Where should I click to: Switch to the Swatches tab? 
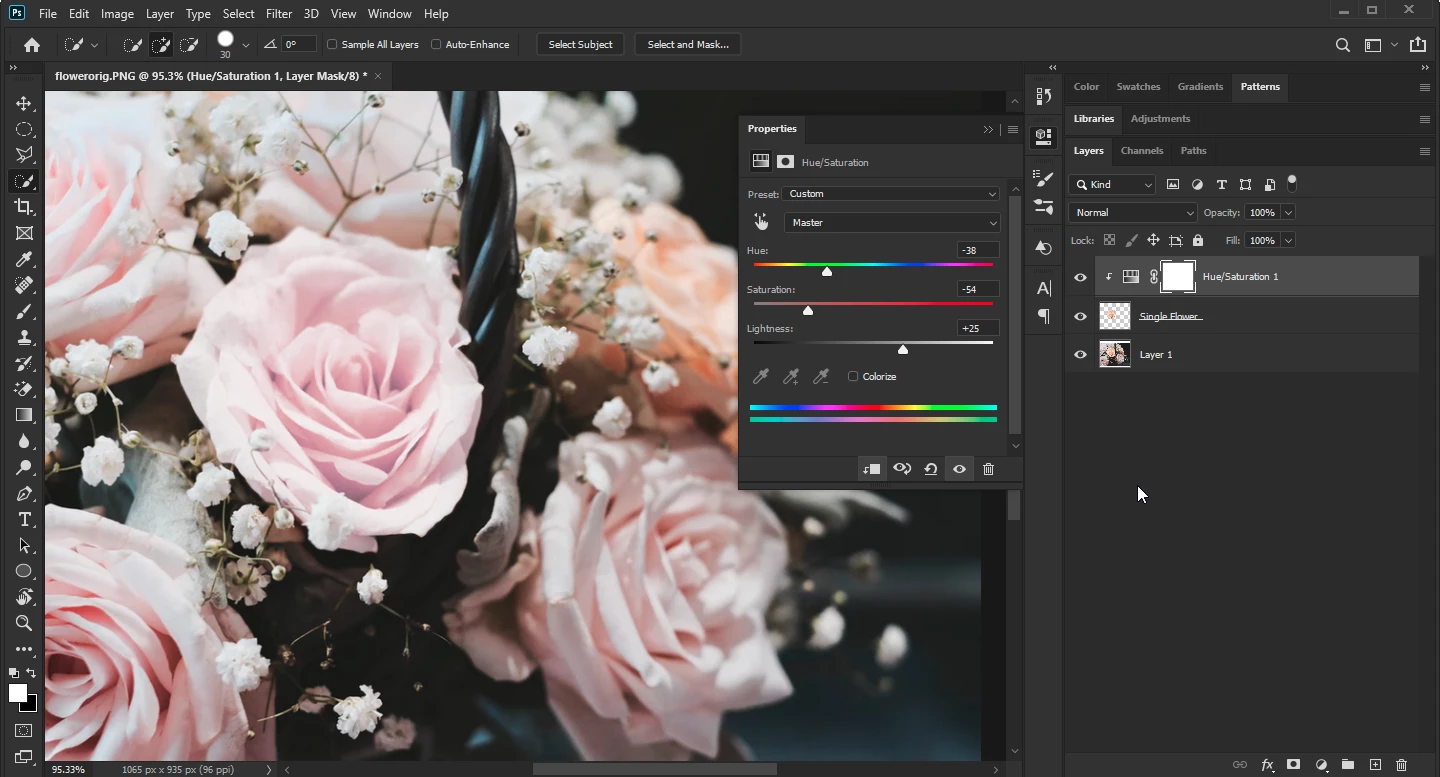point(1138,87)
